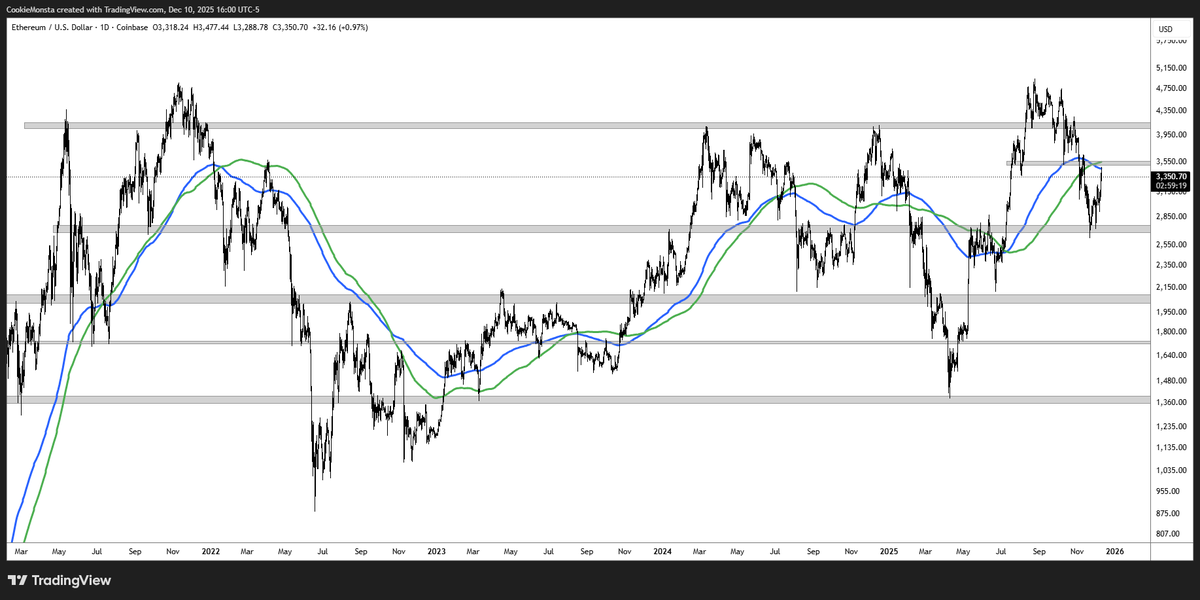Click the 2025 label on the time axis
The height and width of the screenshot is (600, 1200).
click(x=888, y=550)
